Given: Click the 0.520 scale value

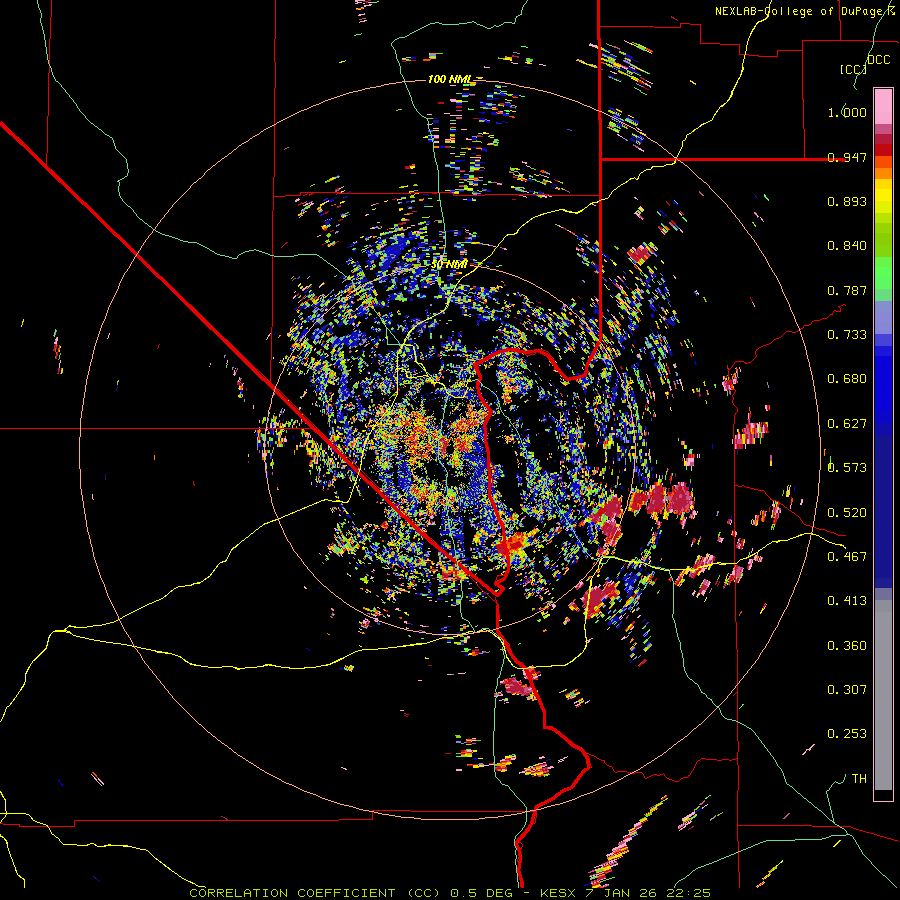Looking at the screenshot, I should (847, 513).
